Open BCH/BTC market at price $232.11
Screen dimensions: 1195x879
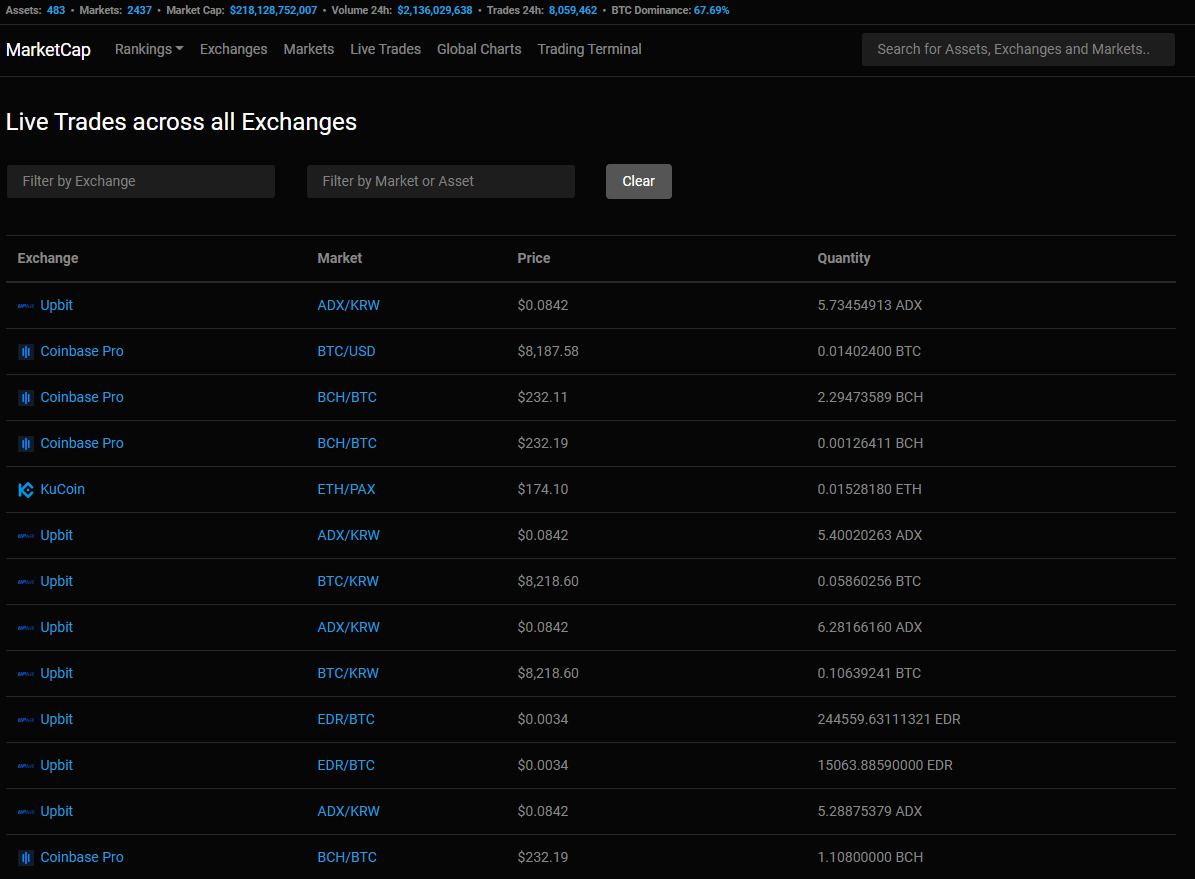(x=347, y=397)
